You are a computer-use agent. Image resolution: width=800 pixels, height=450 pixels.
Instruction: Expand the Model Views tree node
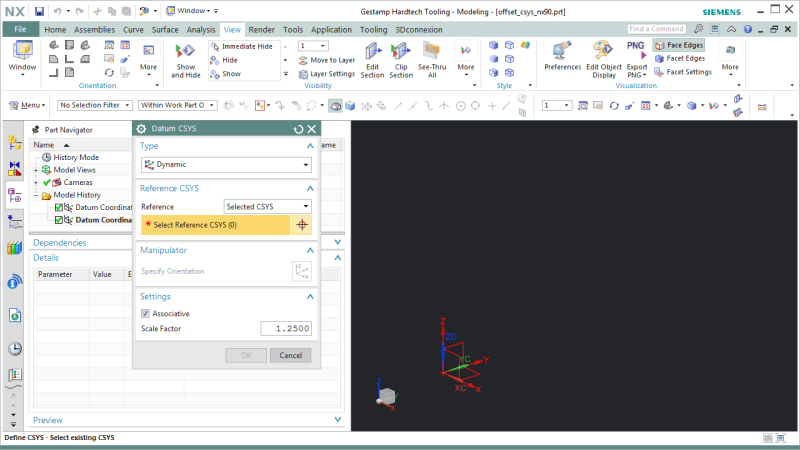click(36, 170)
